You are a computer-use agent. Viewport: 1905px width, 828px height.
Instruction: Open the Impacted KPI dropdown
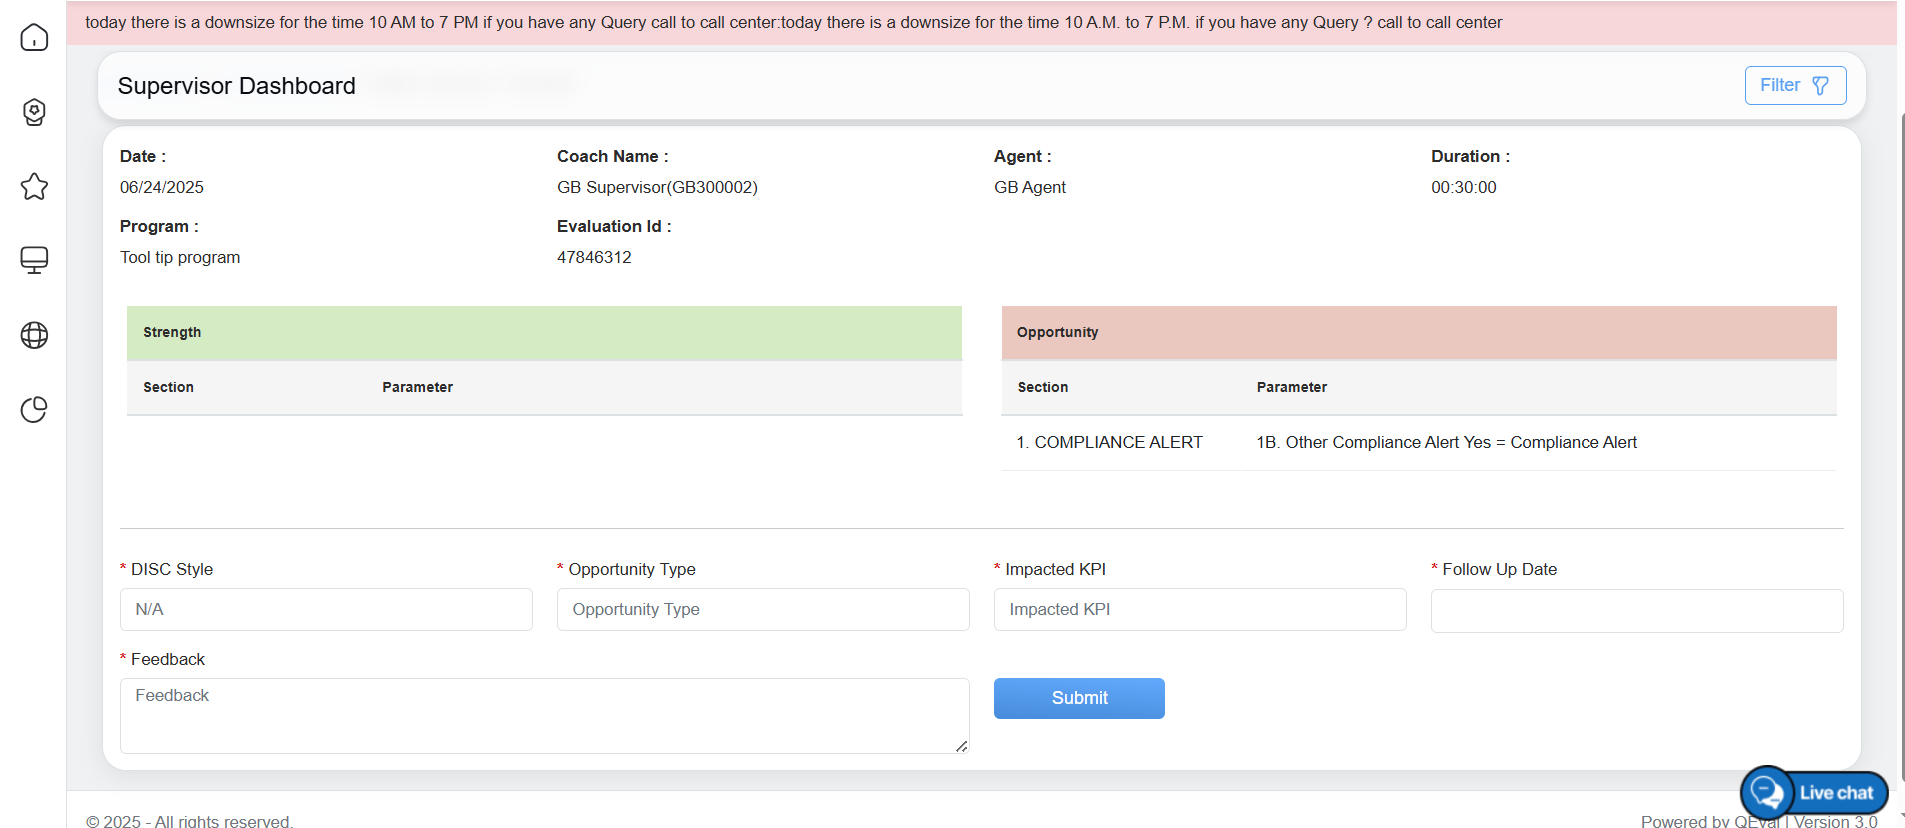click(1199, 609)
